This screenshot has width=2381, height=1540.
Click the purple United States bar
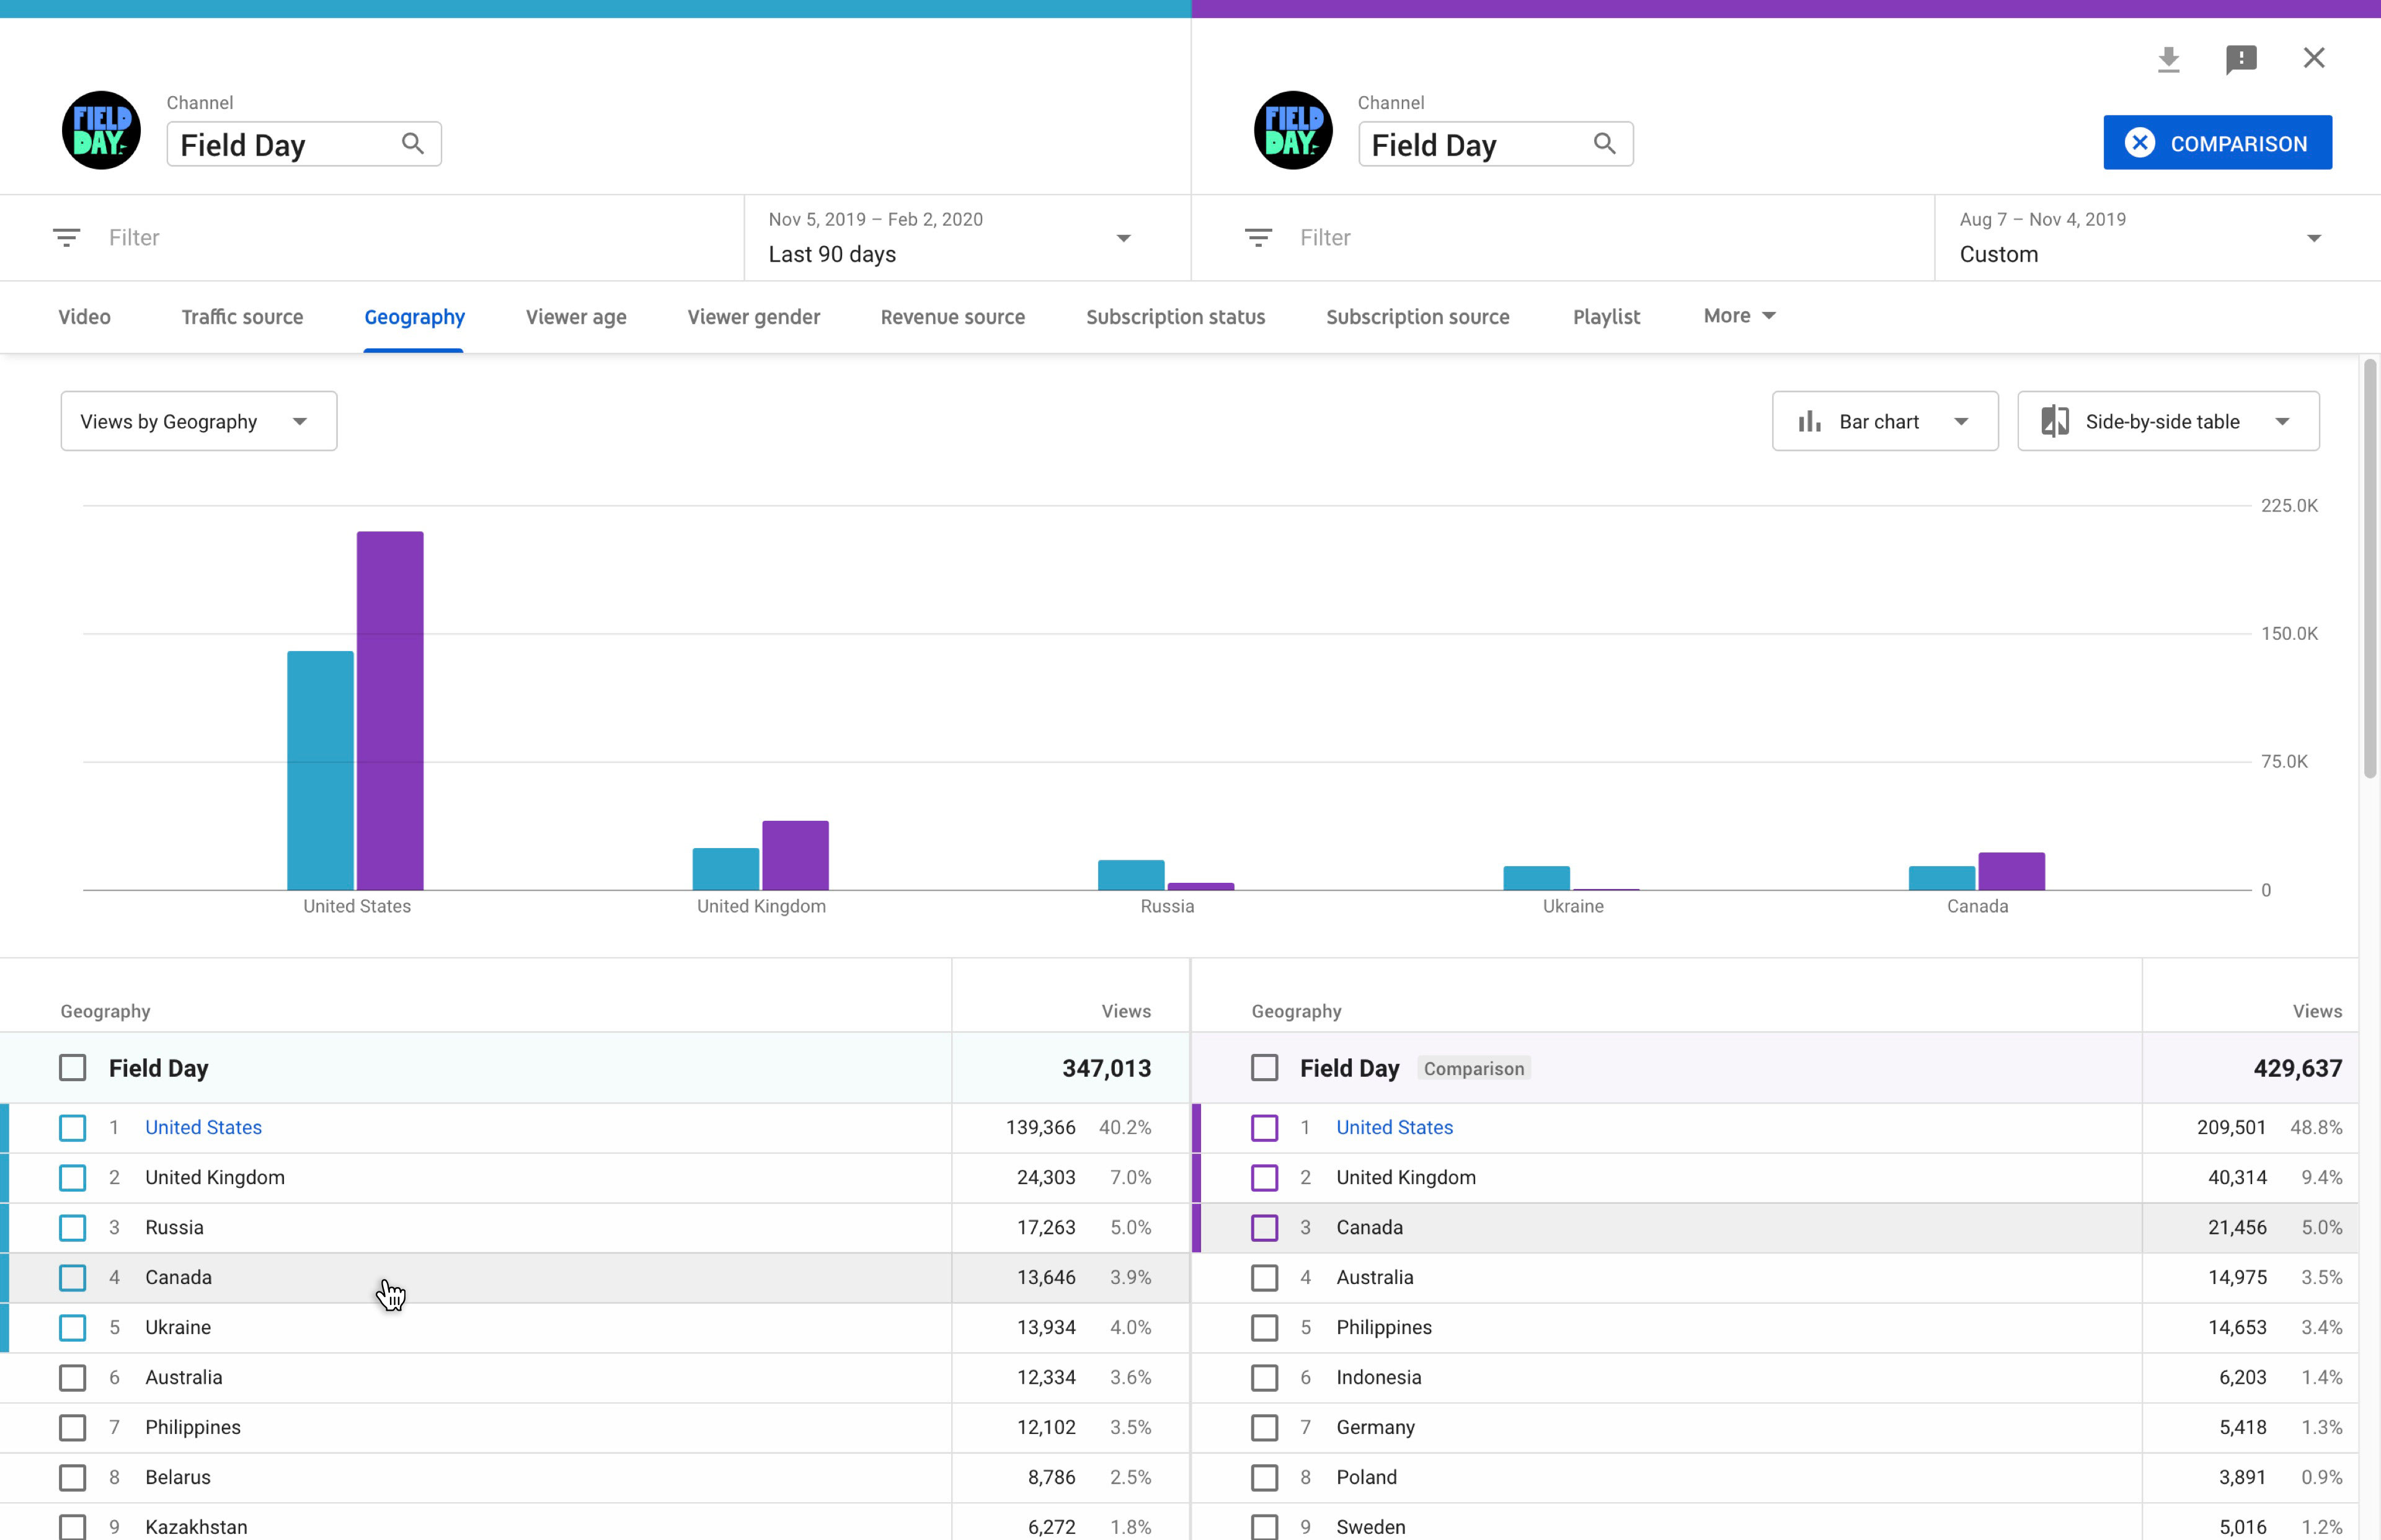pos(390,711)
